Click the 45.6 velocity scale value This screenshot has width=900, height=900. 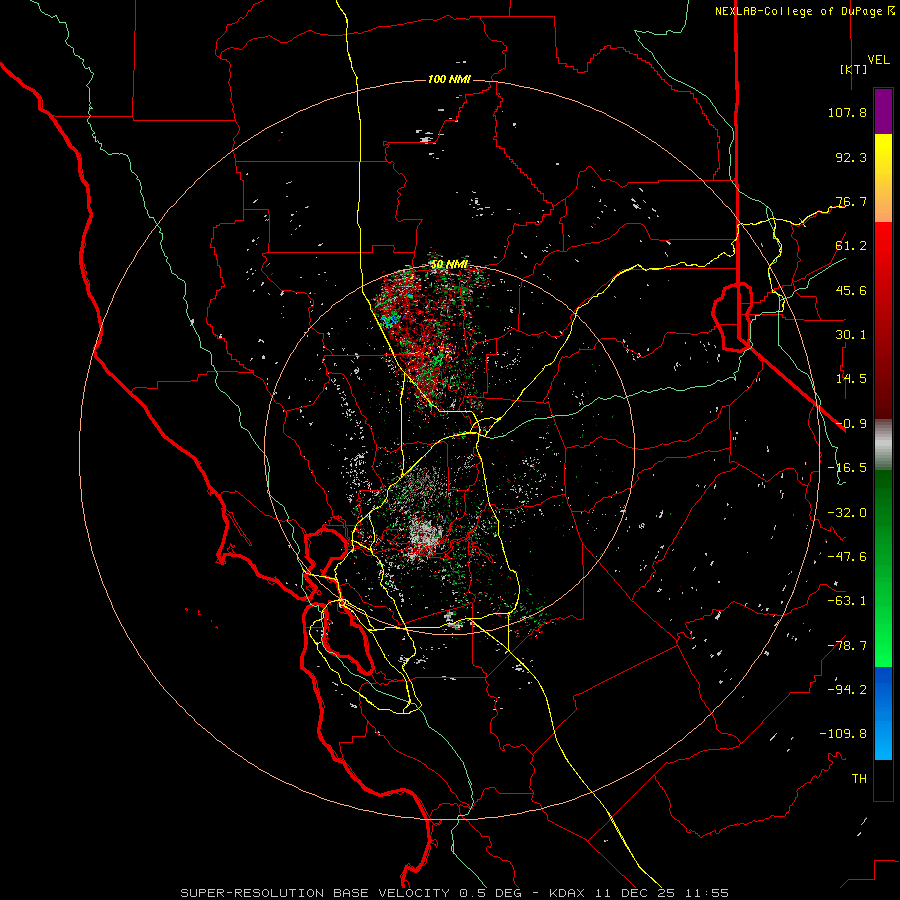coord(851,290)
